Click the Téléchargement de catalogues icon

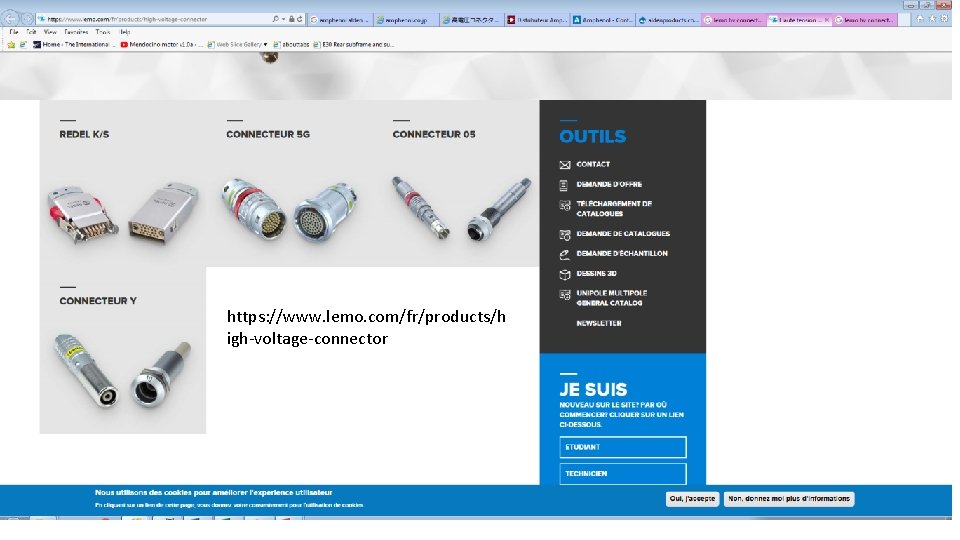(x=564, y=206)
